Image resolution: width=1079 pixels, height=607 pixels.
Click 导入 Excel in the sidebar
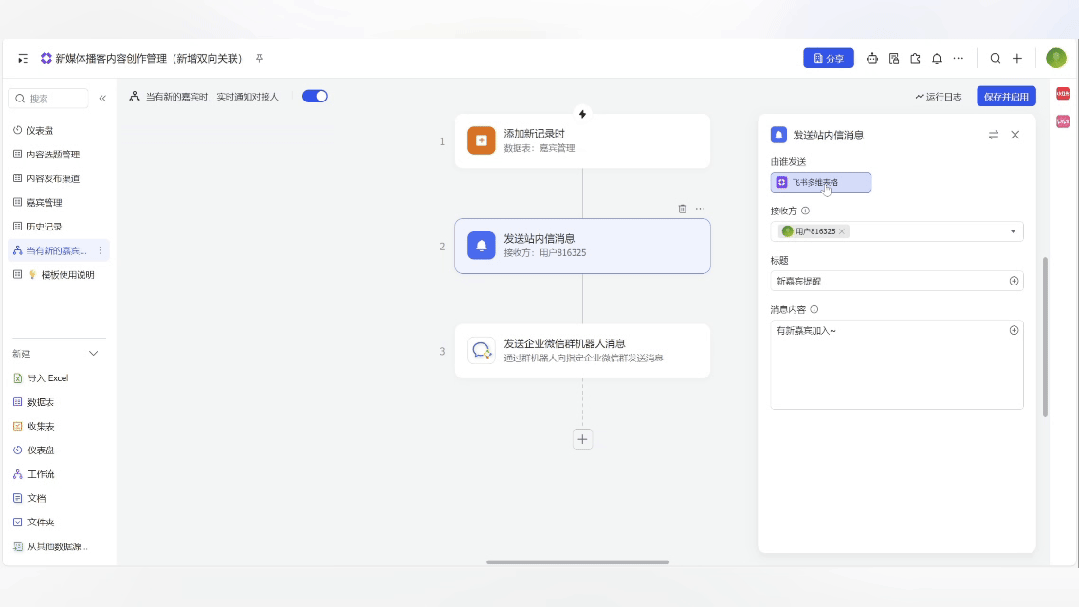pos(44,378)
